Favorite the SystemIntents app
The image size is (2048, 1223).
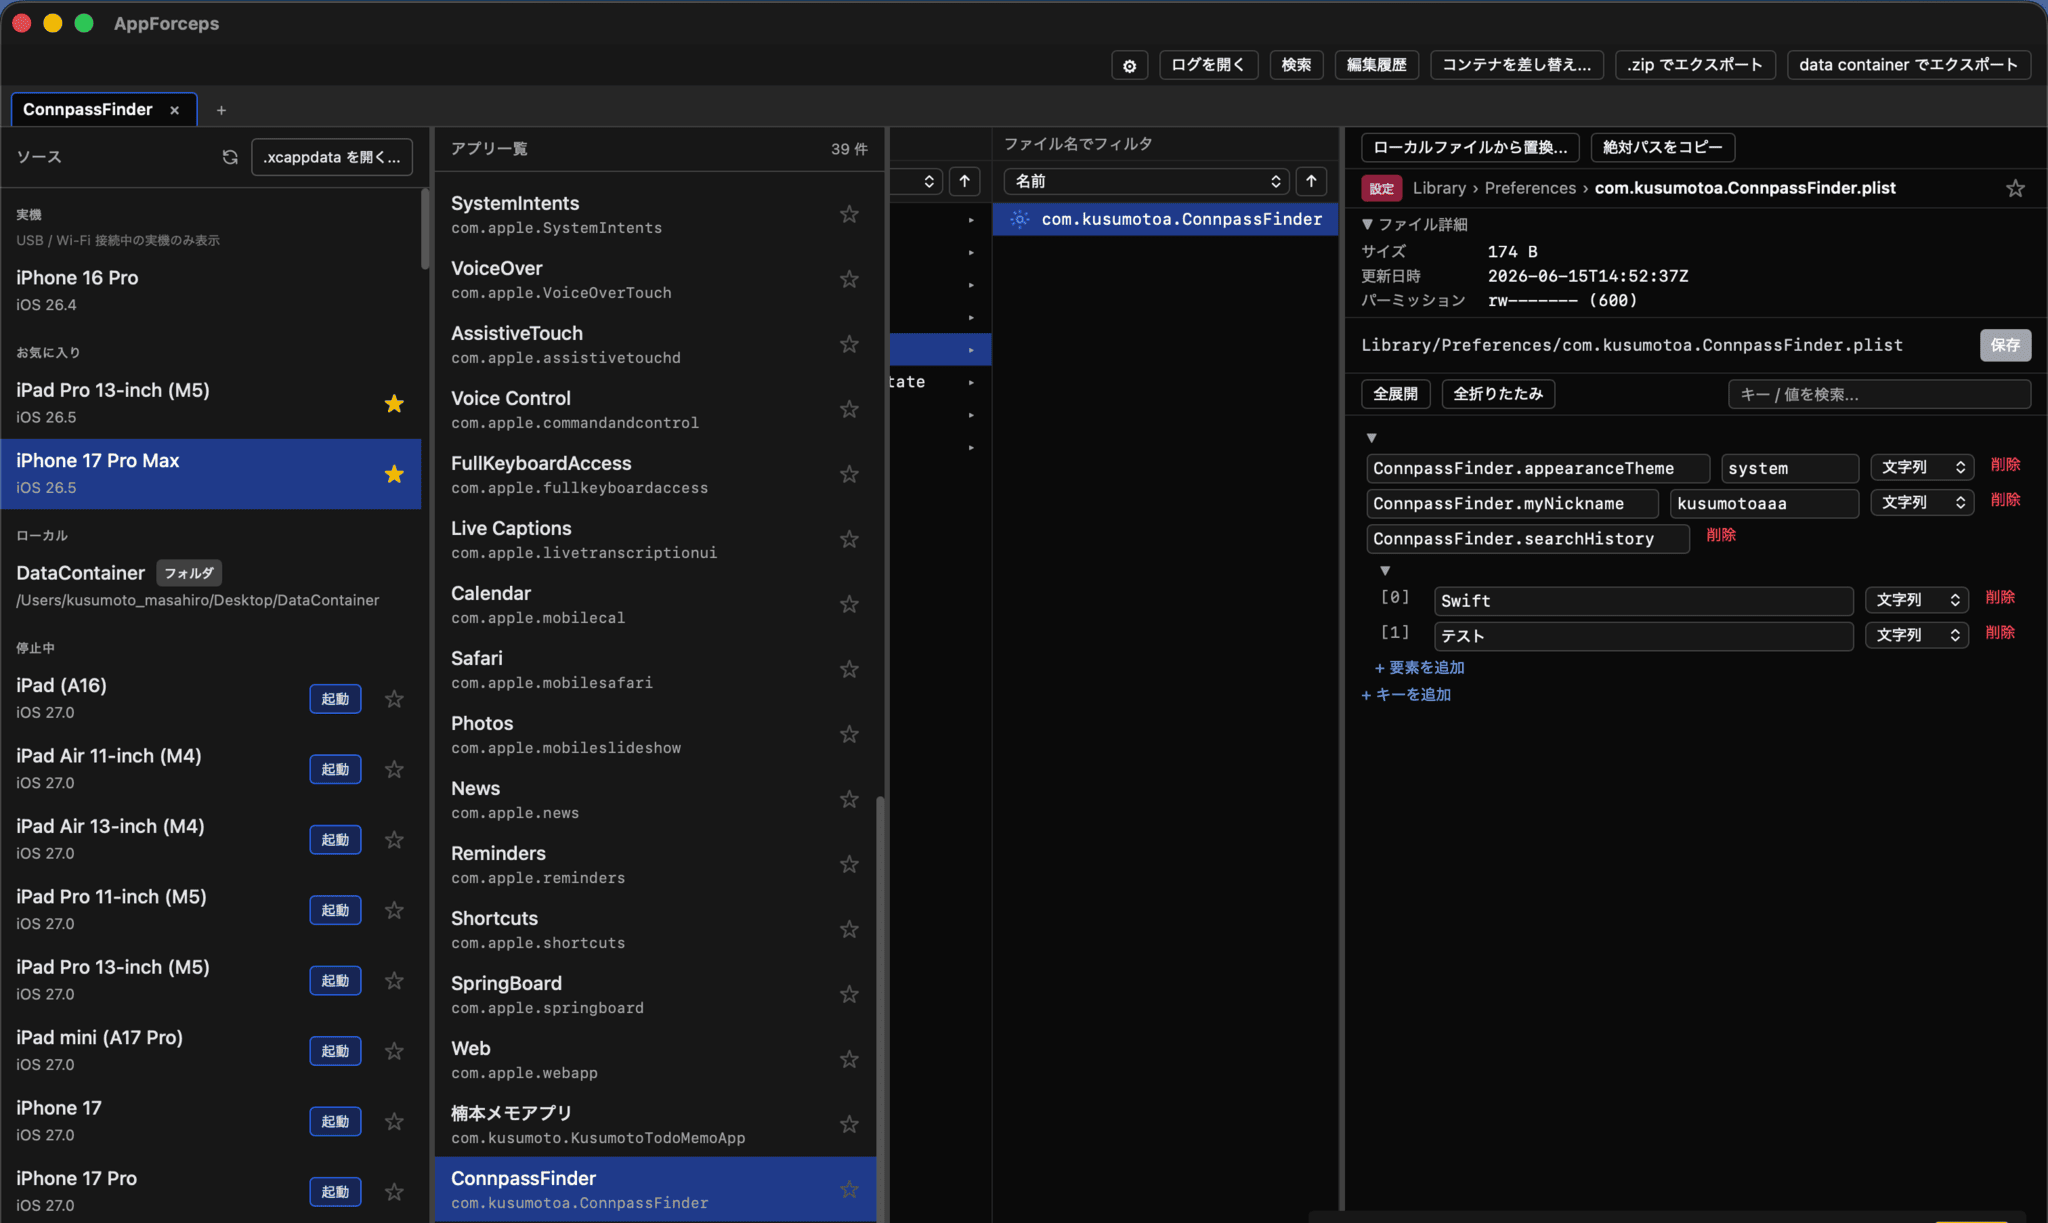849,214
